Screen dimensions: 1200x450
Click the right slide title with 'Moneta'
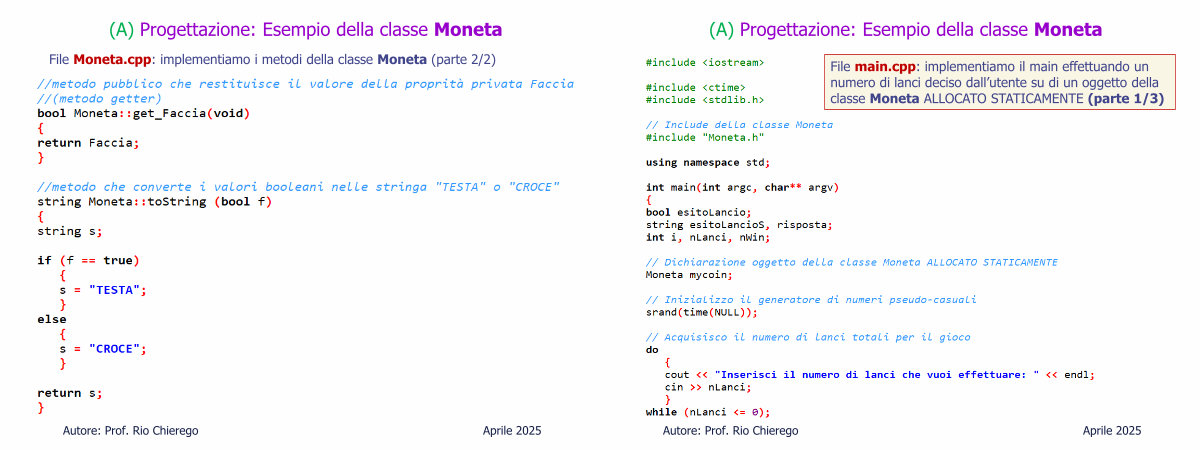[x=905, y=29]
